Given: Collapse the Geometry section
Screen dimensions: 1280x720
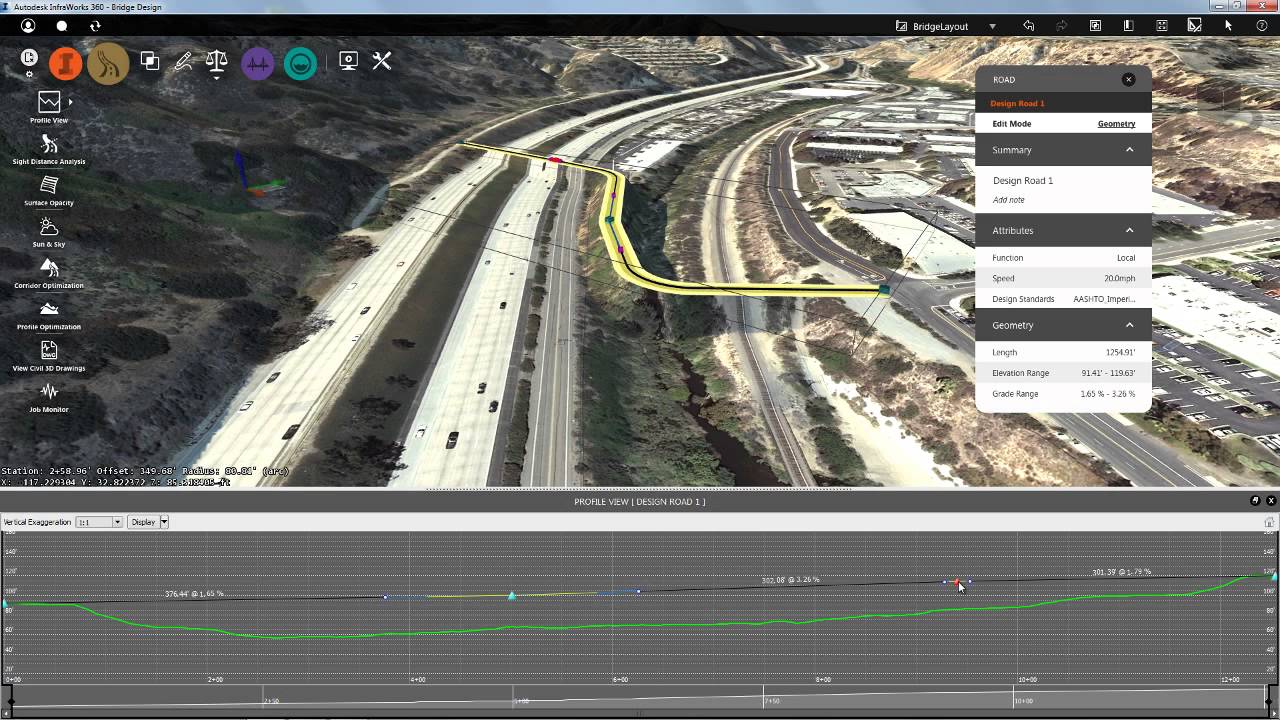Looking at the screenshot, I should coord(1130,325).
